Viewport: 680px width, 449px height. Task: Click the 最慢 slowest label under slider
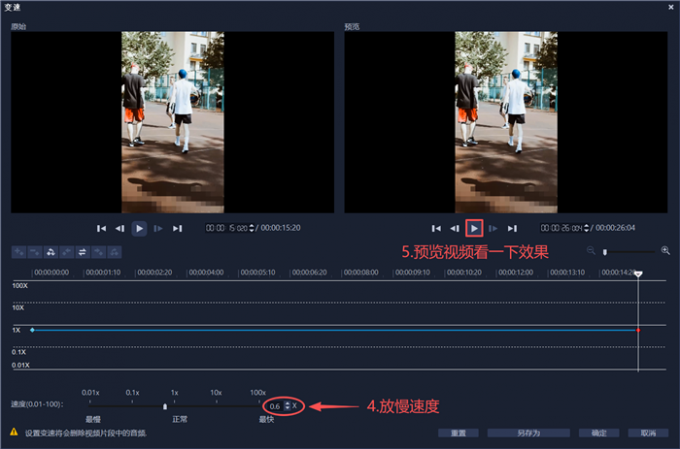coord(93,420)
